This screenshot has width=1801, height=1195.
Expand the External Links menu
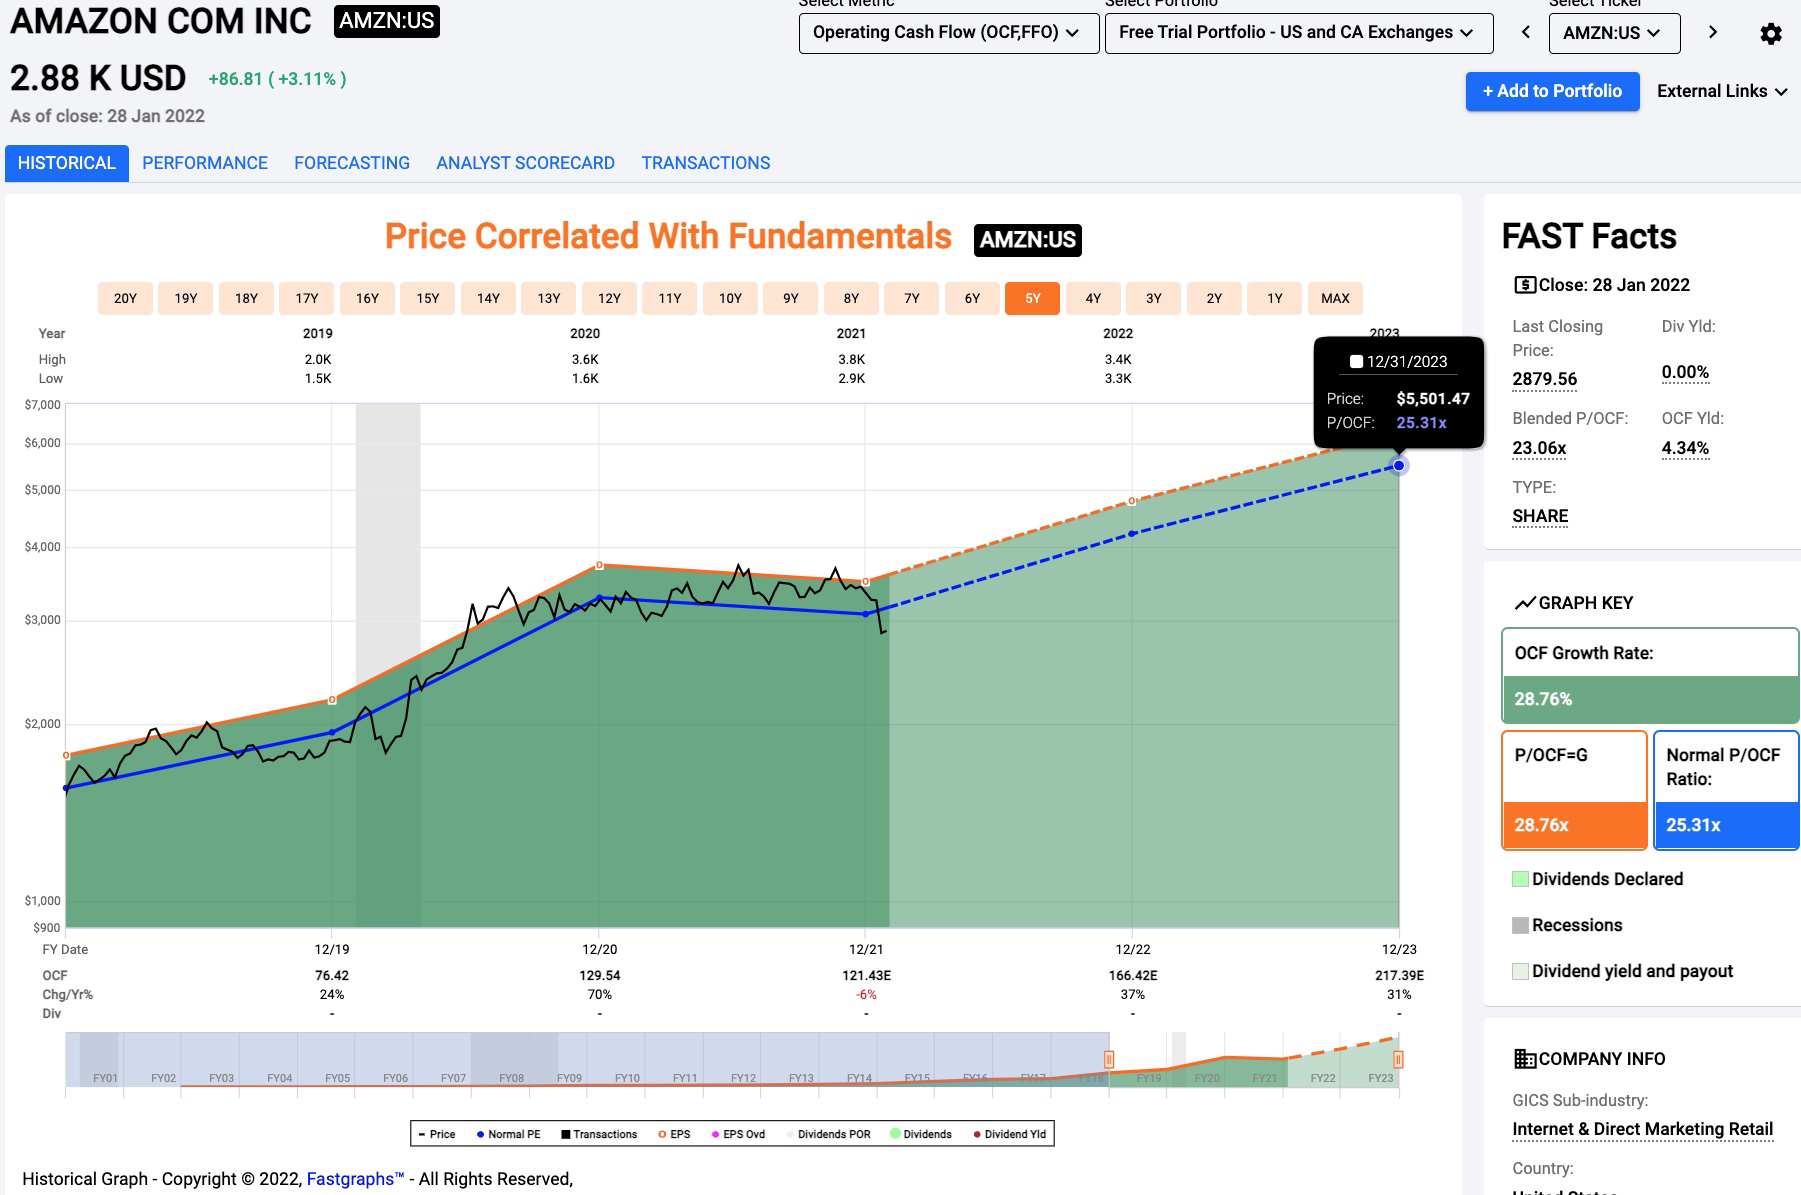click(x=1722, y=91)
